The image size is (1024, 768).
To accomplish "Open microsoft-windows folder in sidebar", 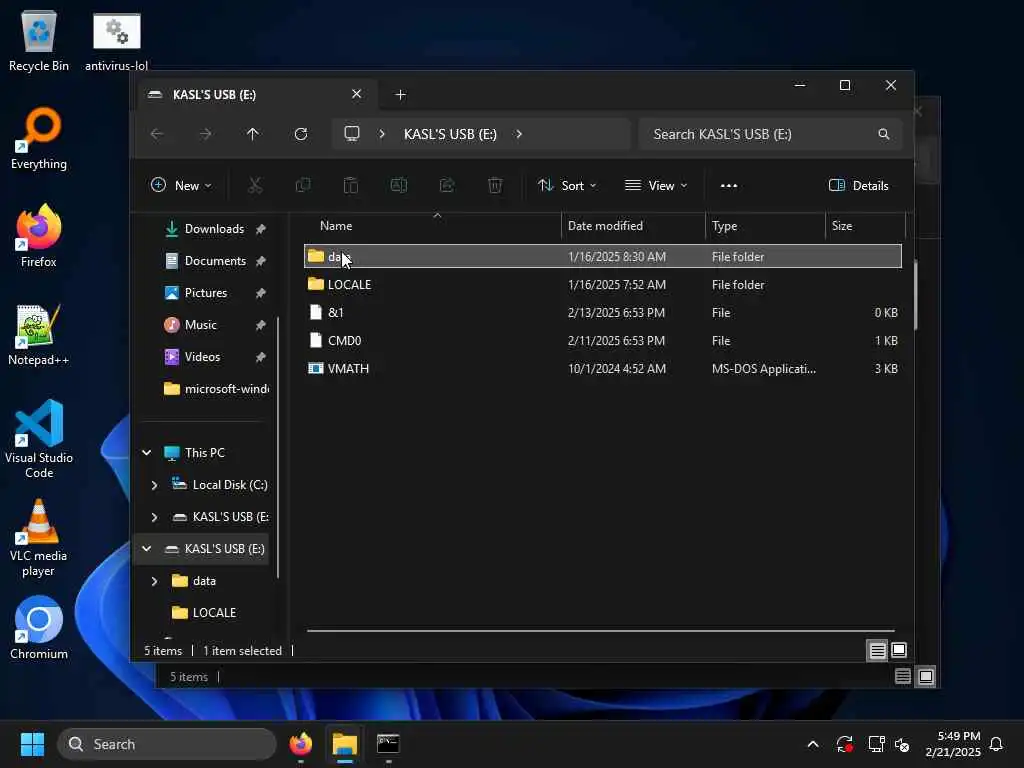I will click(216, 389).
